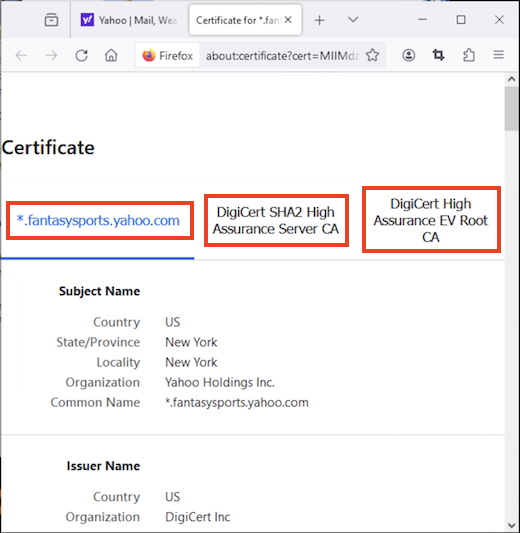Open the Firefox View icon
Viewport: 520px width, 533px height.
point(51,20)
